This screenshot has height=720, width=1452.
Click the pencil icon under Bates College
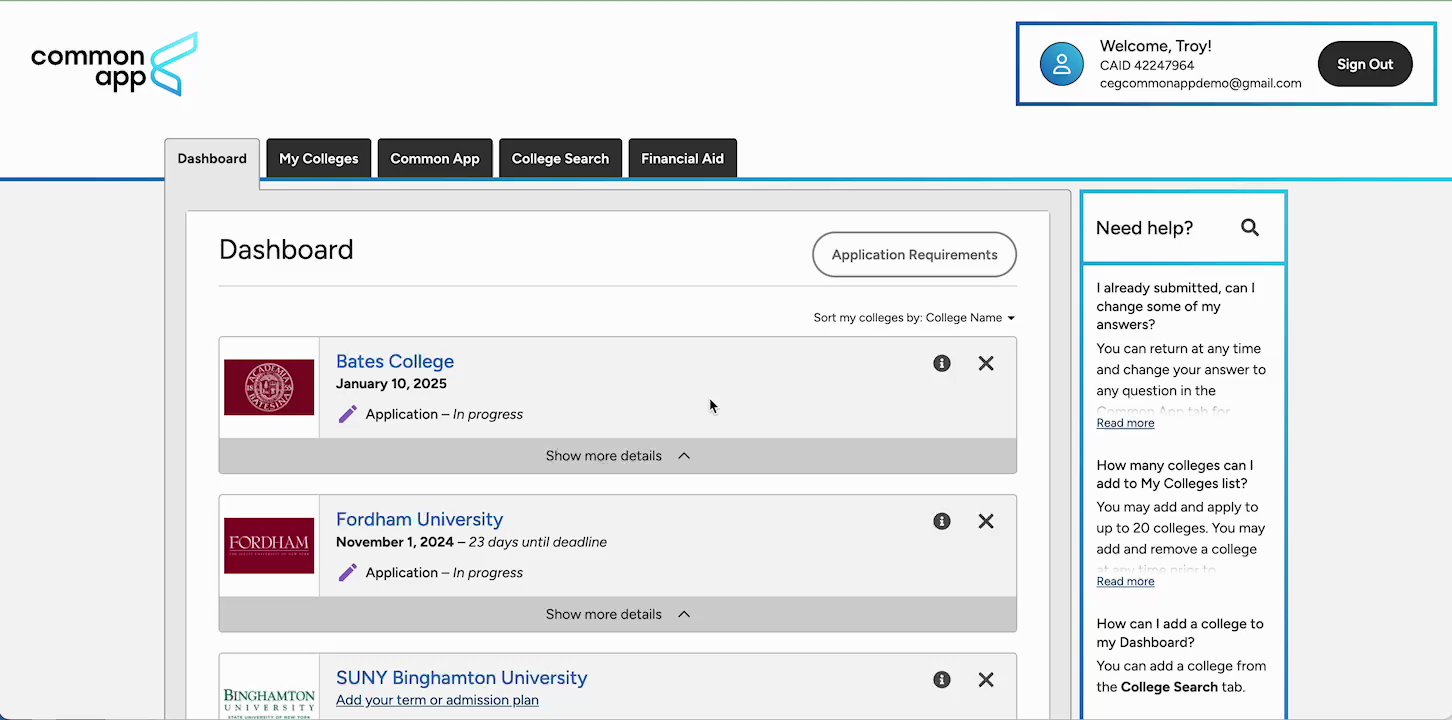(347, 414)
